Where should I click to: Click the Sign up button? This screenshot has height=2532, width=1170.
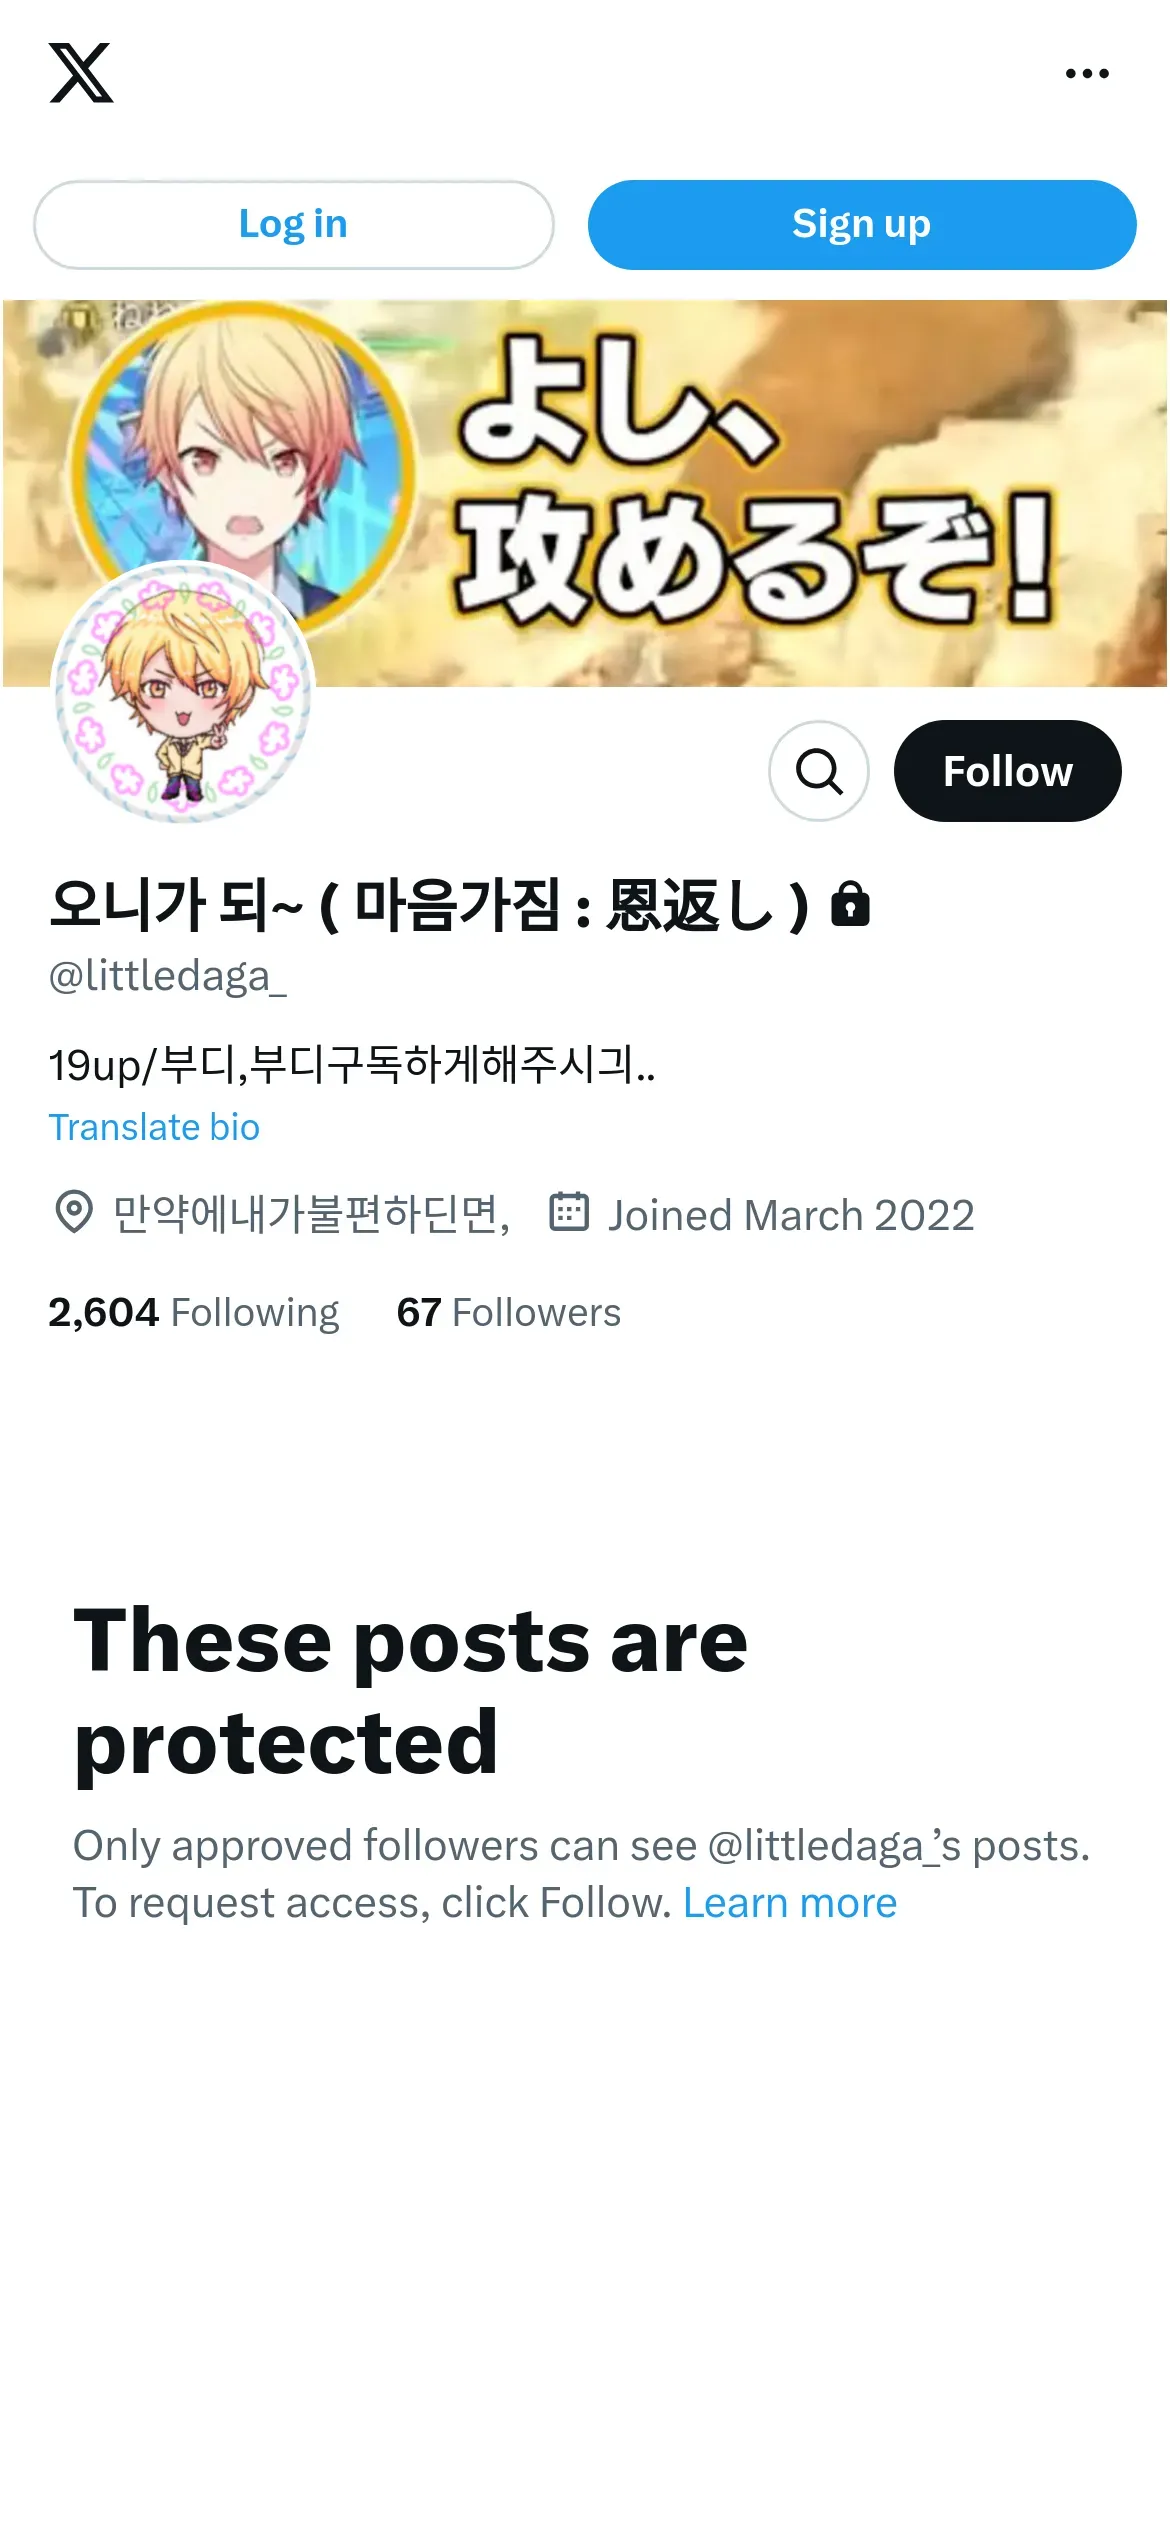862,225
